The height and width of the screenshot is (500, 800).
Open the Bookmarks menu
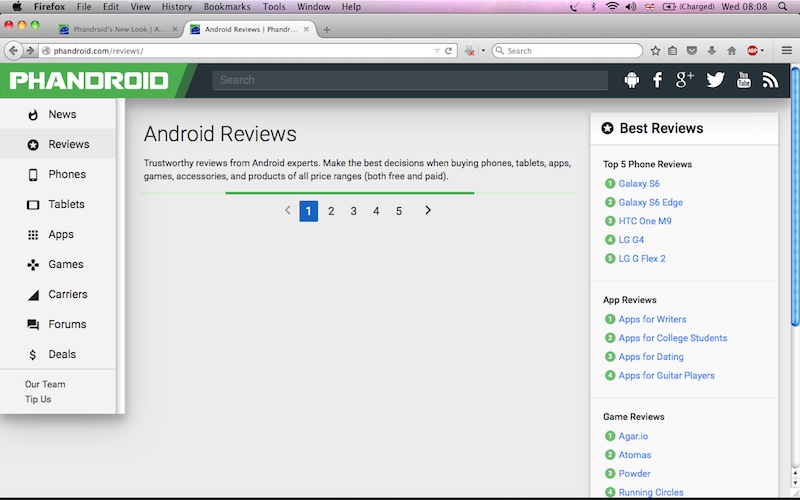tap(226, 7)
